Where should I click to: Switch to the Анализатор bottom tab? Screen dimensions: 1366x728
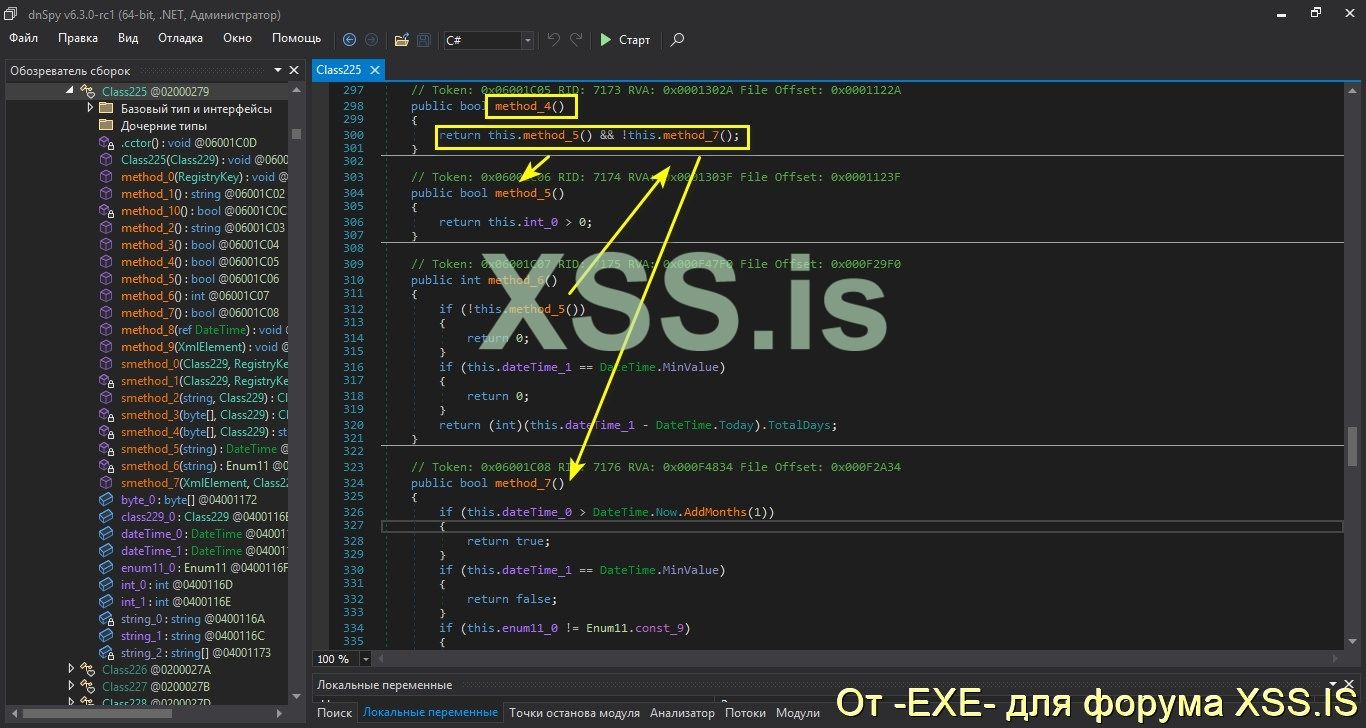pos(682,713)
